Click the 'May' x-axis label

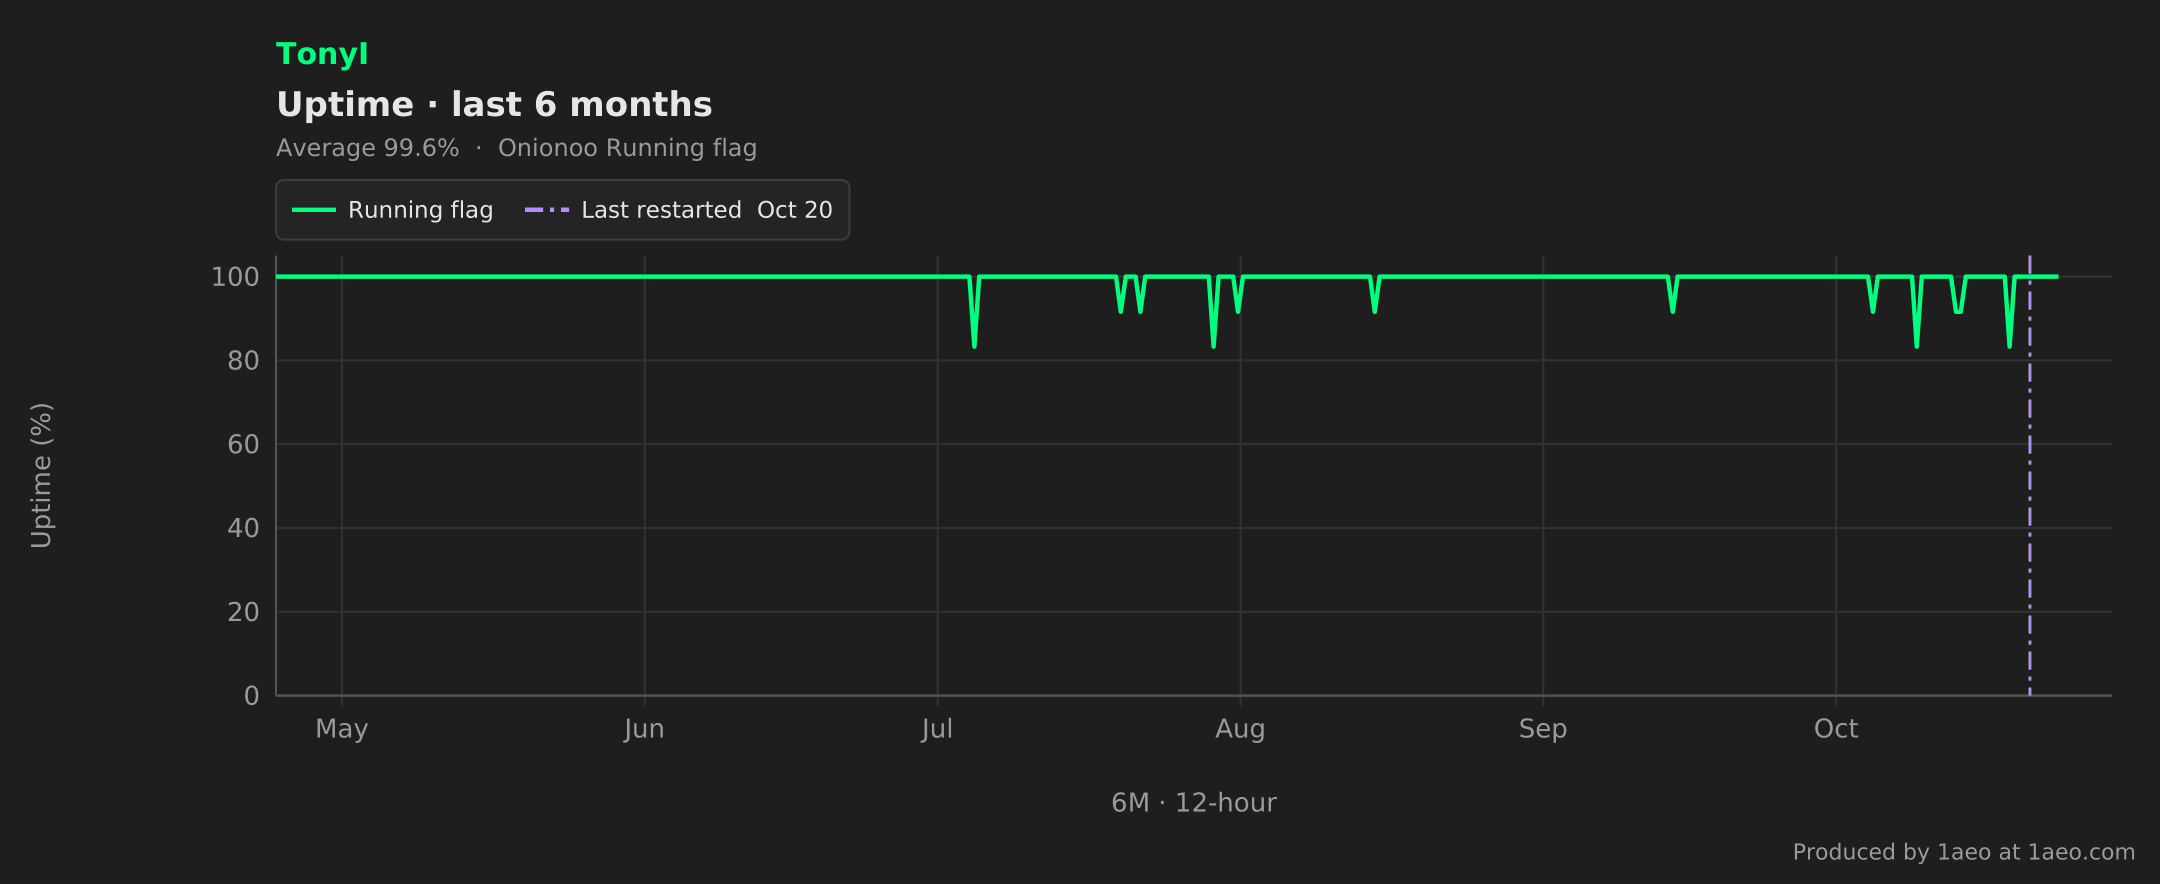click(342, 729)
